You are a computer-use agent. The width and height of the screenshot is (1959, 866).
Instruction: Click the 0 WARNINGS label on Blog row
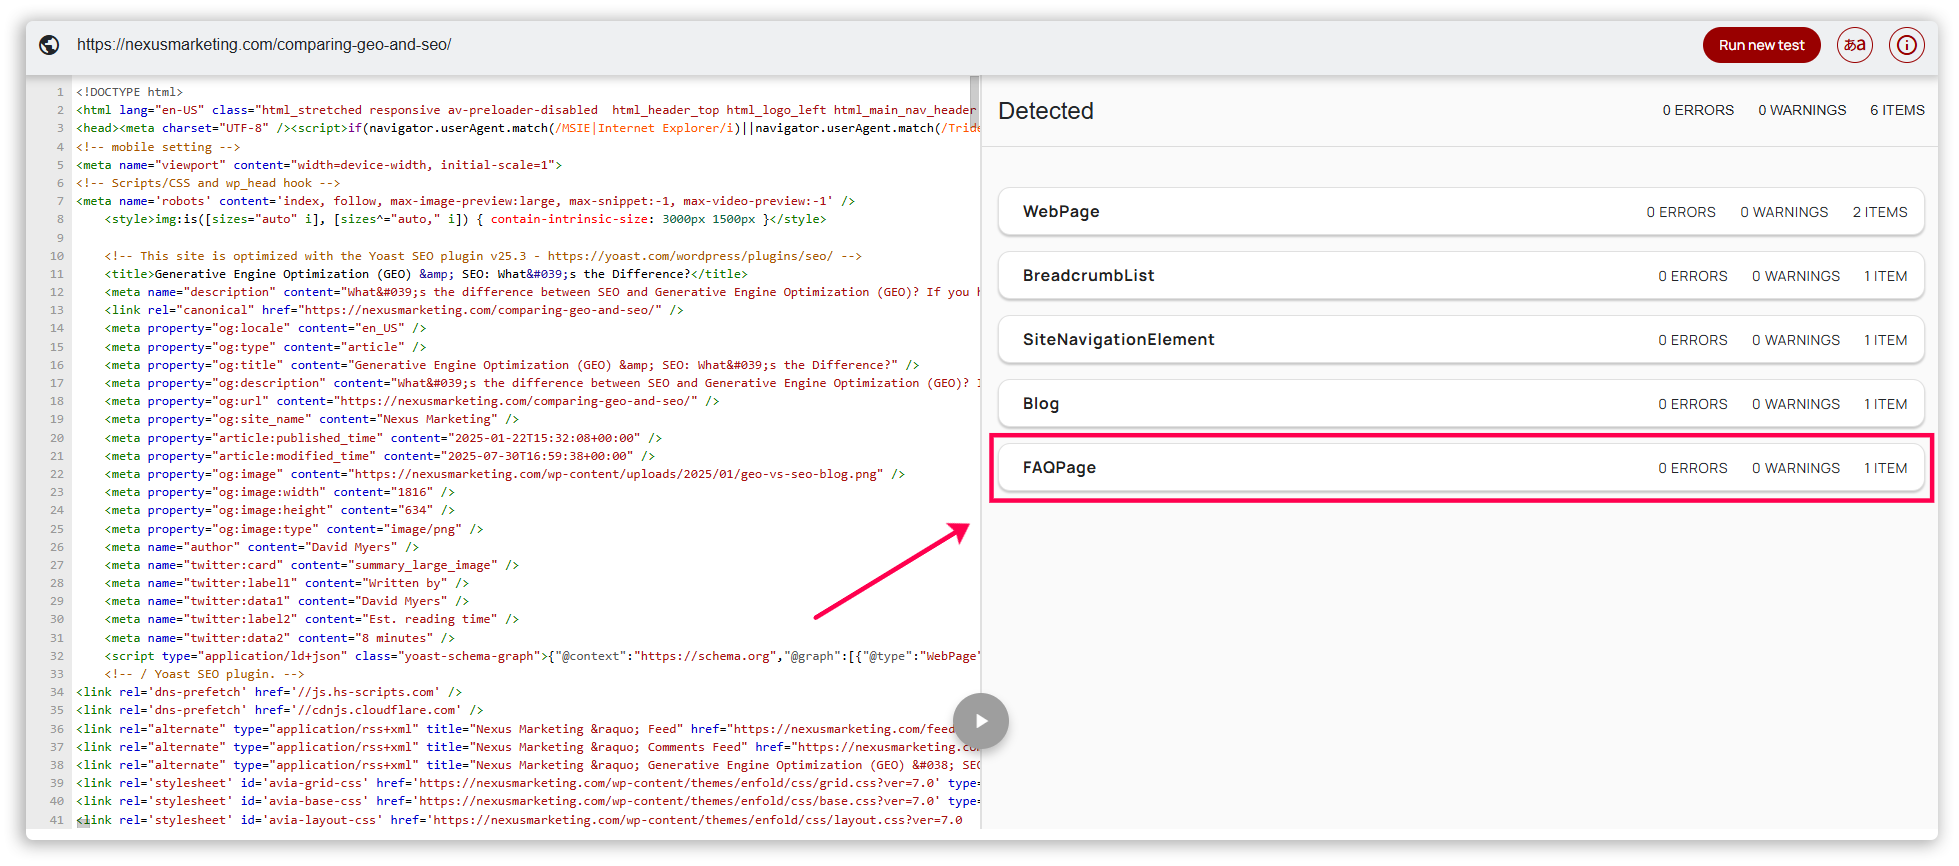pyautogui.click(x=1796, y=404)
